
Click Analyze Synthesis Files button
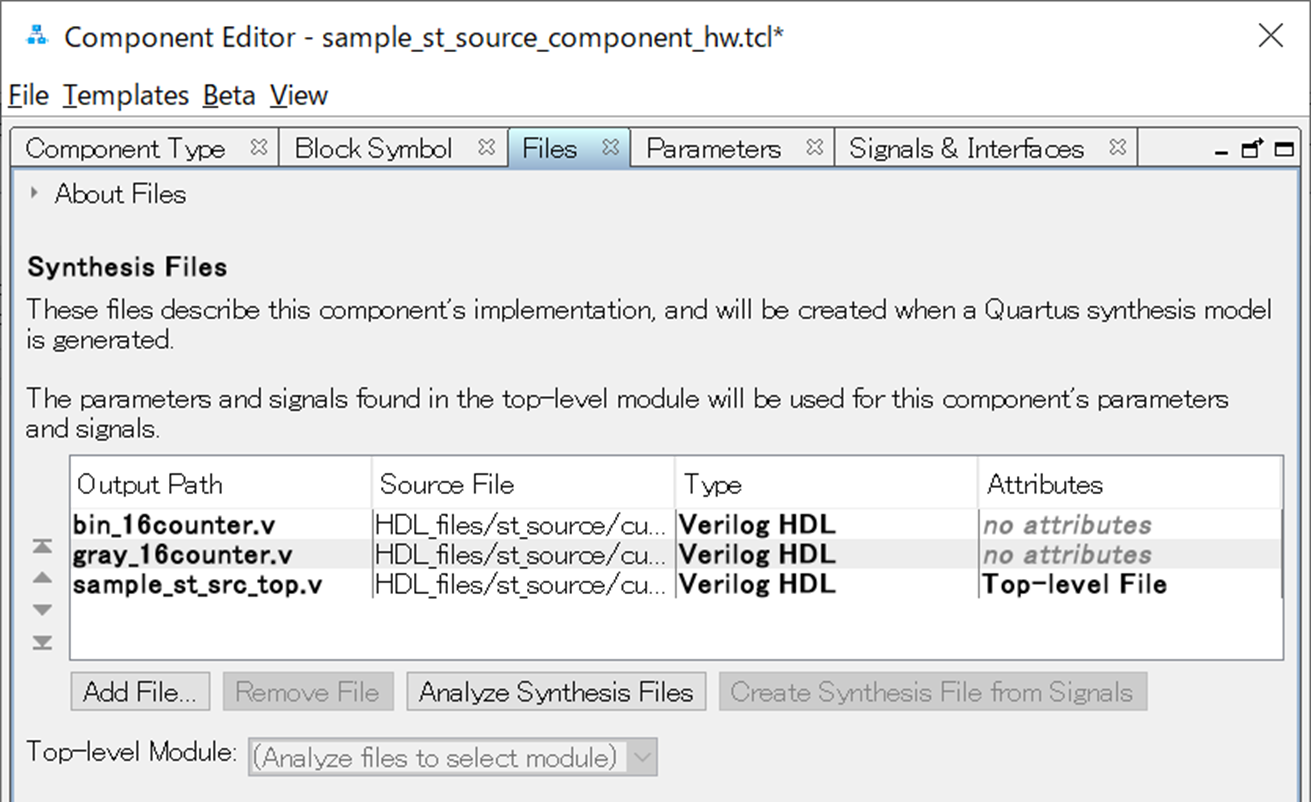click(x=556, y=692)
